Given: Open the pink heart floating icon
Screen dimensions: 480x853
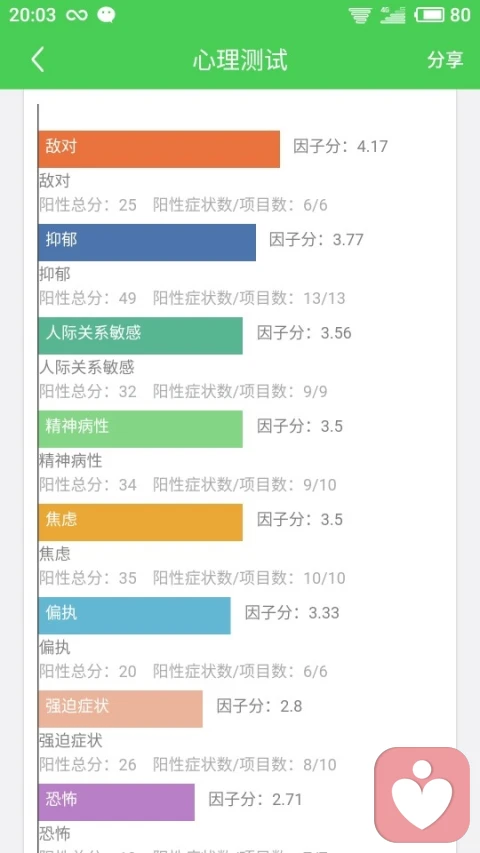Looking at the screenshot, I should [422, 795].
